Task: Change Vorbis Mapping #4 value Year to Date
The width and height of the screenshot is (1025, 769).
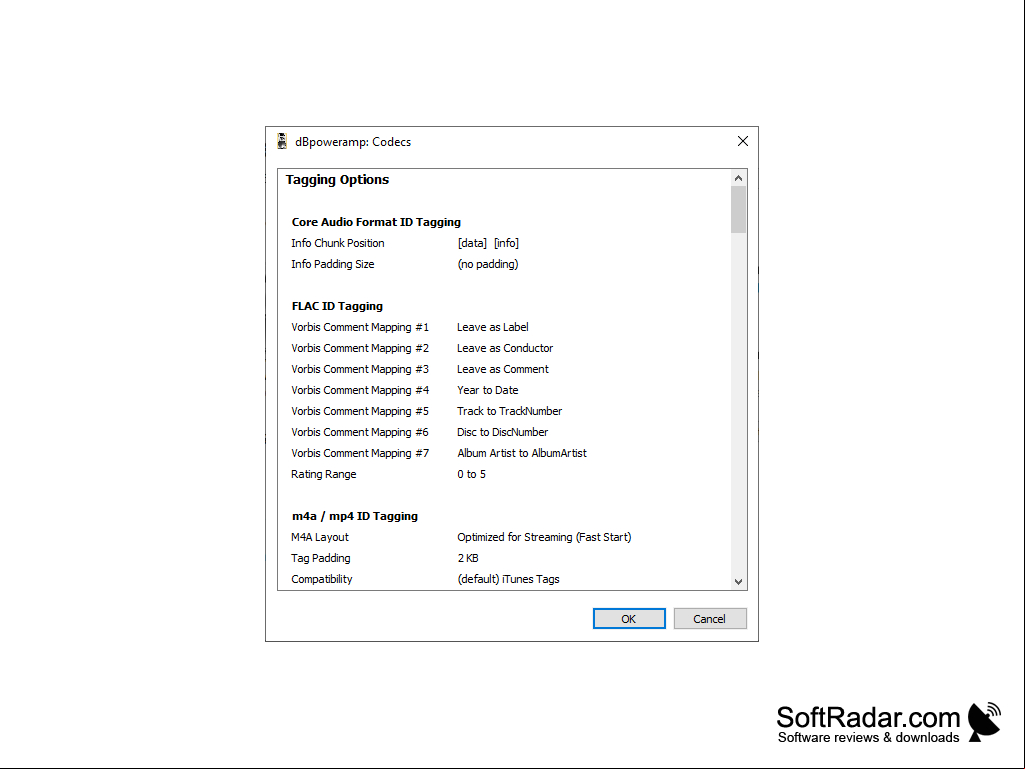Action: pyautogui.click(x=488, y=390)
